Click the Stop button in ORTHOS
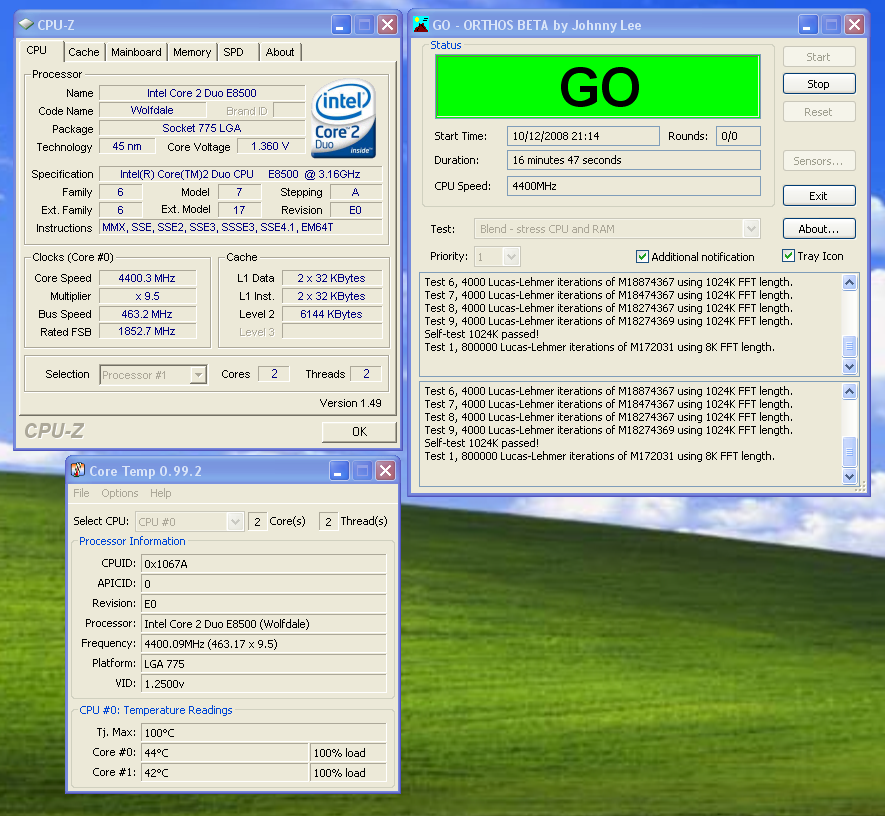The width and height of the screenshot is (885, 816). click(x=819, y=84)
